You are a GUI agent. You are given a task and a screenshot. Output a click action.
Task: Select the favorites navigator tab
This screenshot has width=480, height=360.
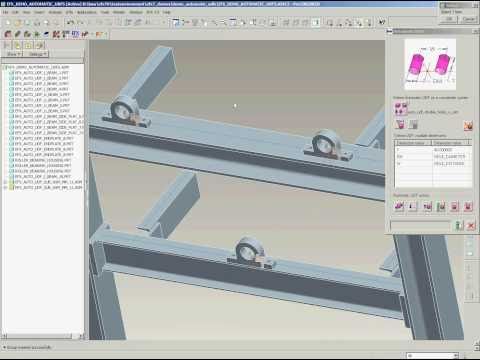pyautogui.click(x=29, y=45)
